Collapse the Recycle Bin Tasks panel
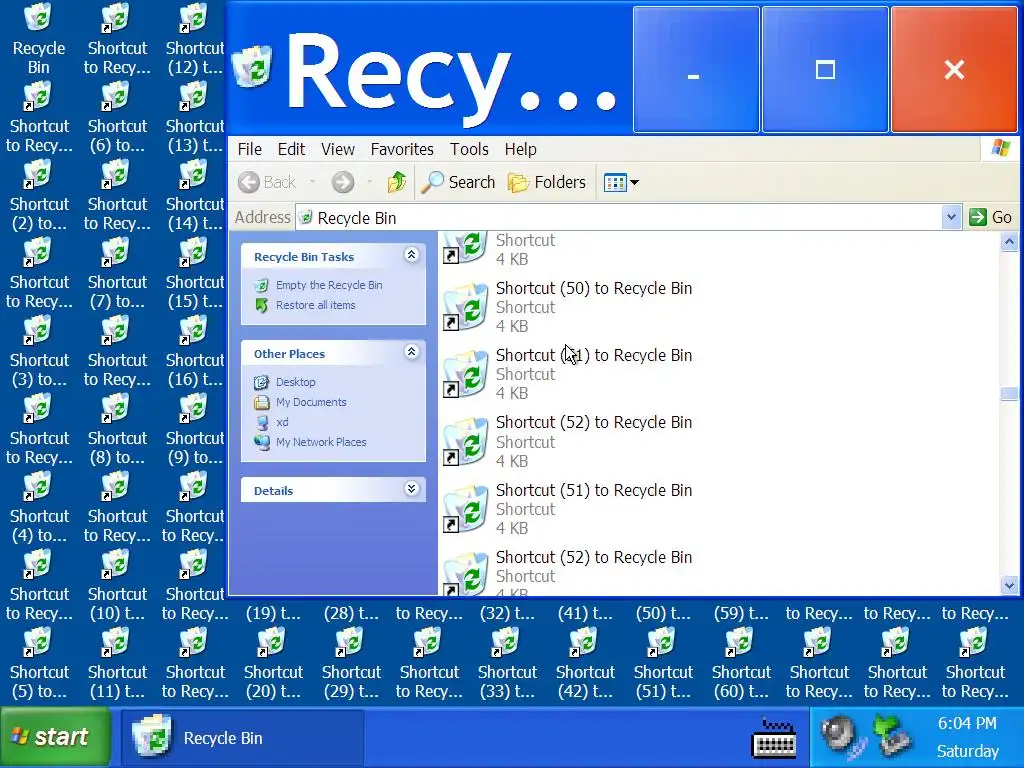The height and width of the screenshot is (768, 1024). click(x=411, y=255)
